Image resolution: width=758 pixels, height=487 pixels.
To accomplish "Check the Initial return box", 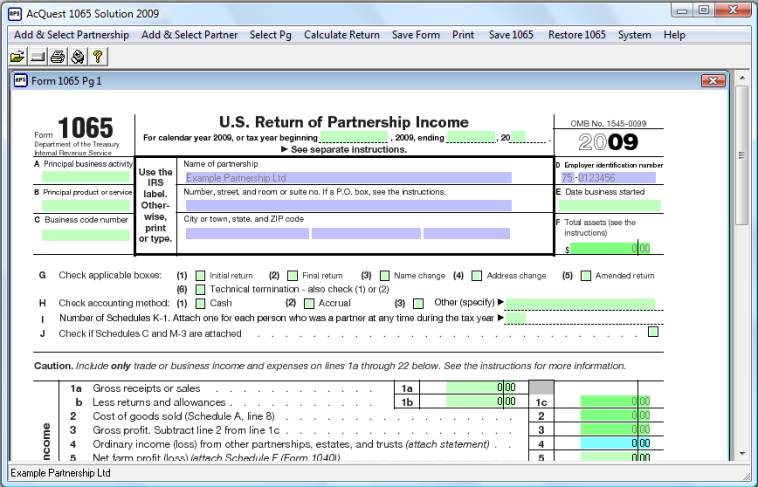I will [200, 276].
